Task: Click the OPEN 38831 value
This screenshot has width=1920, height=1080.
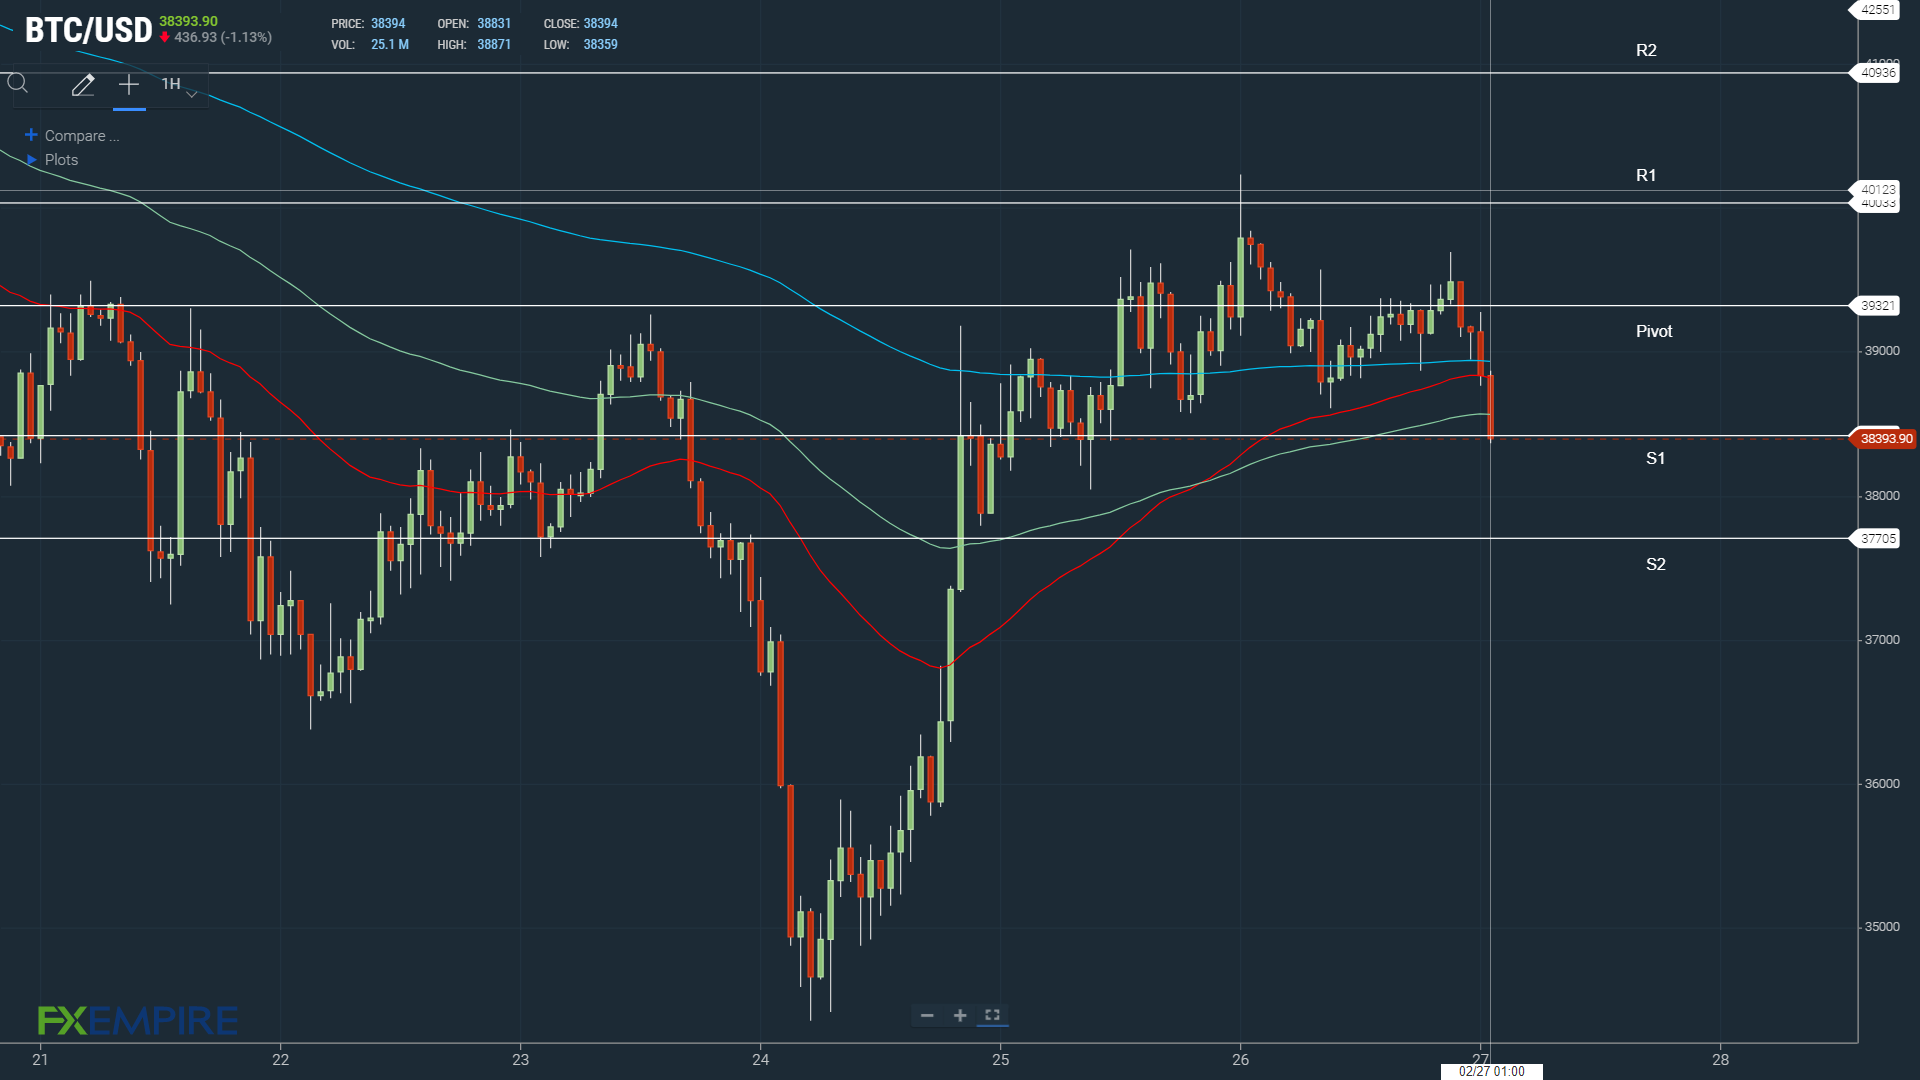Action: [494, 24]
